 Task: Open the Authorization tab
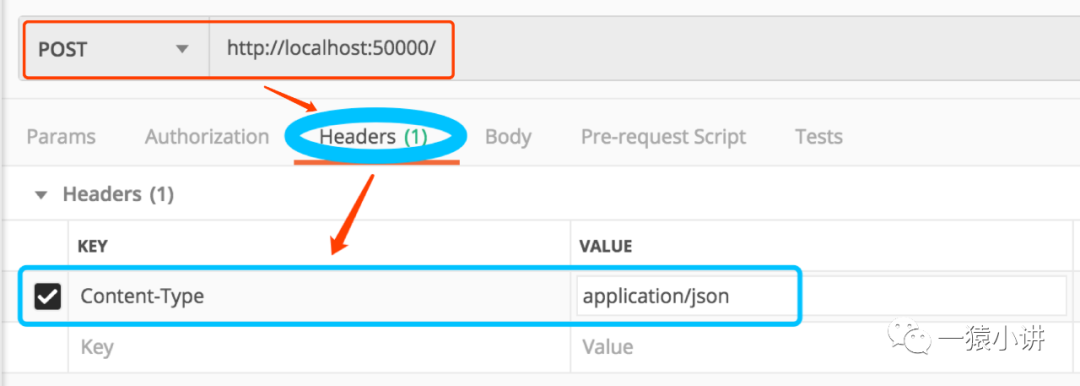[x=207, y=136]
